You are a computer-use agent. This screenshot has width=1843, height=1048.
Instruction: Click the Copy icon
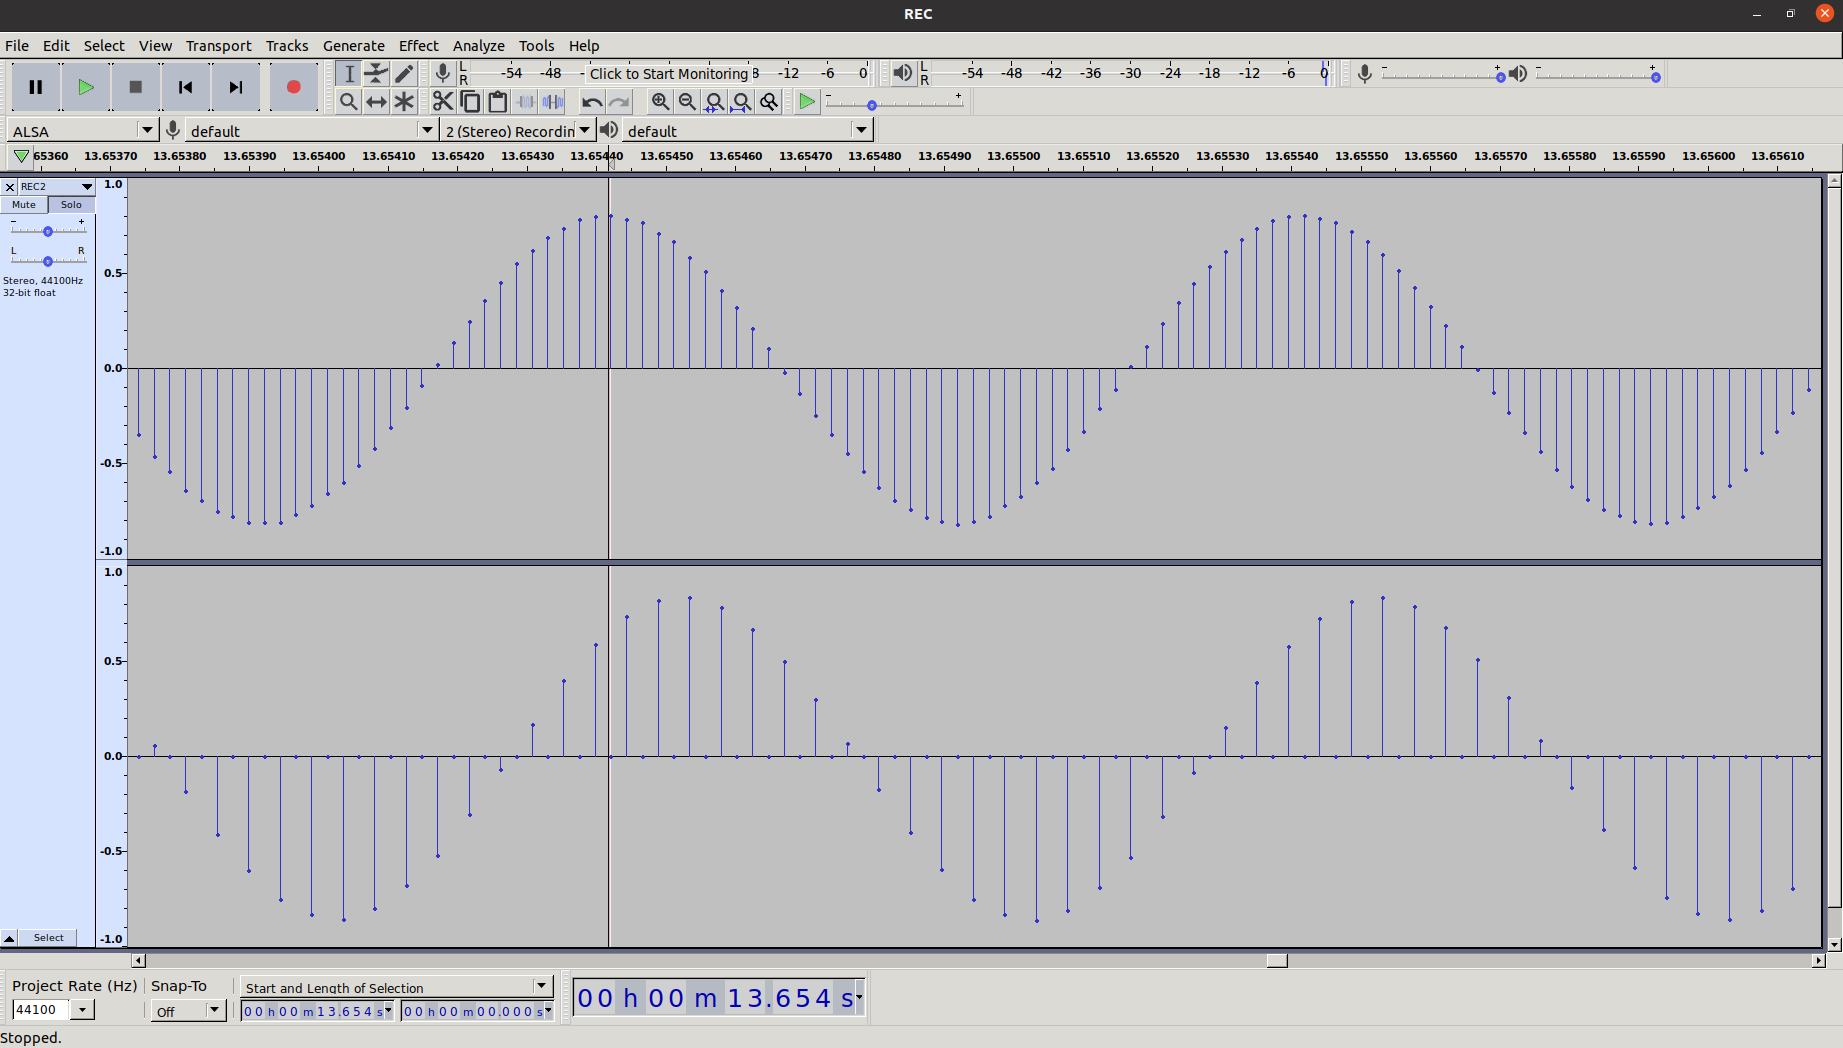tap(470, 101)
